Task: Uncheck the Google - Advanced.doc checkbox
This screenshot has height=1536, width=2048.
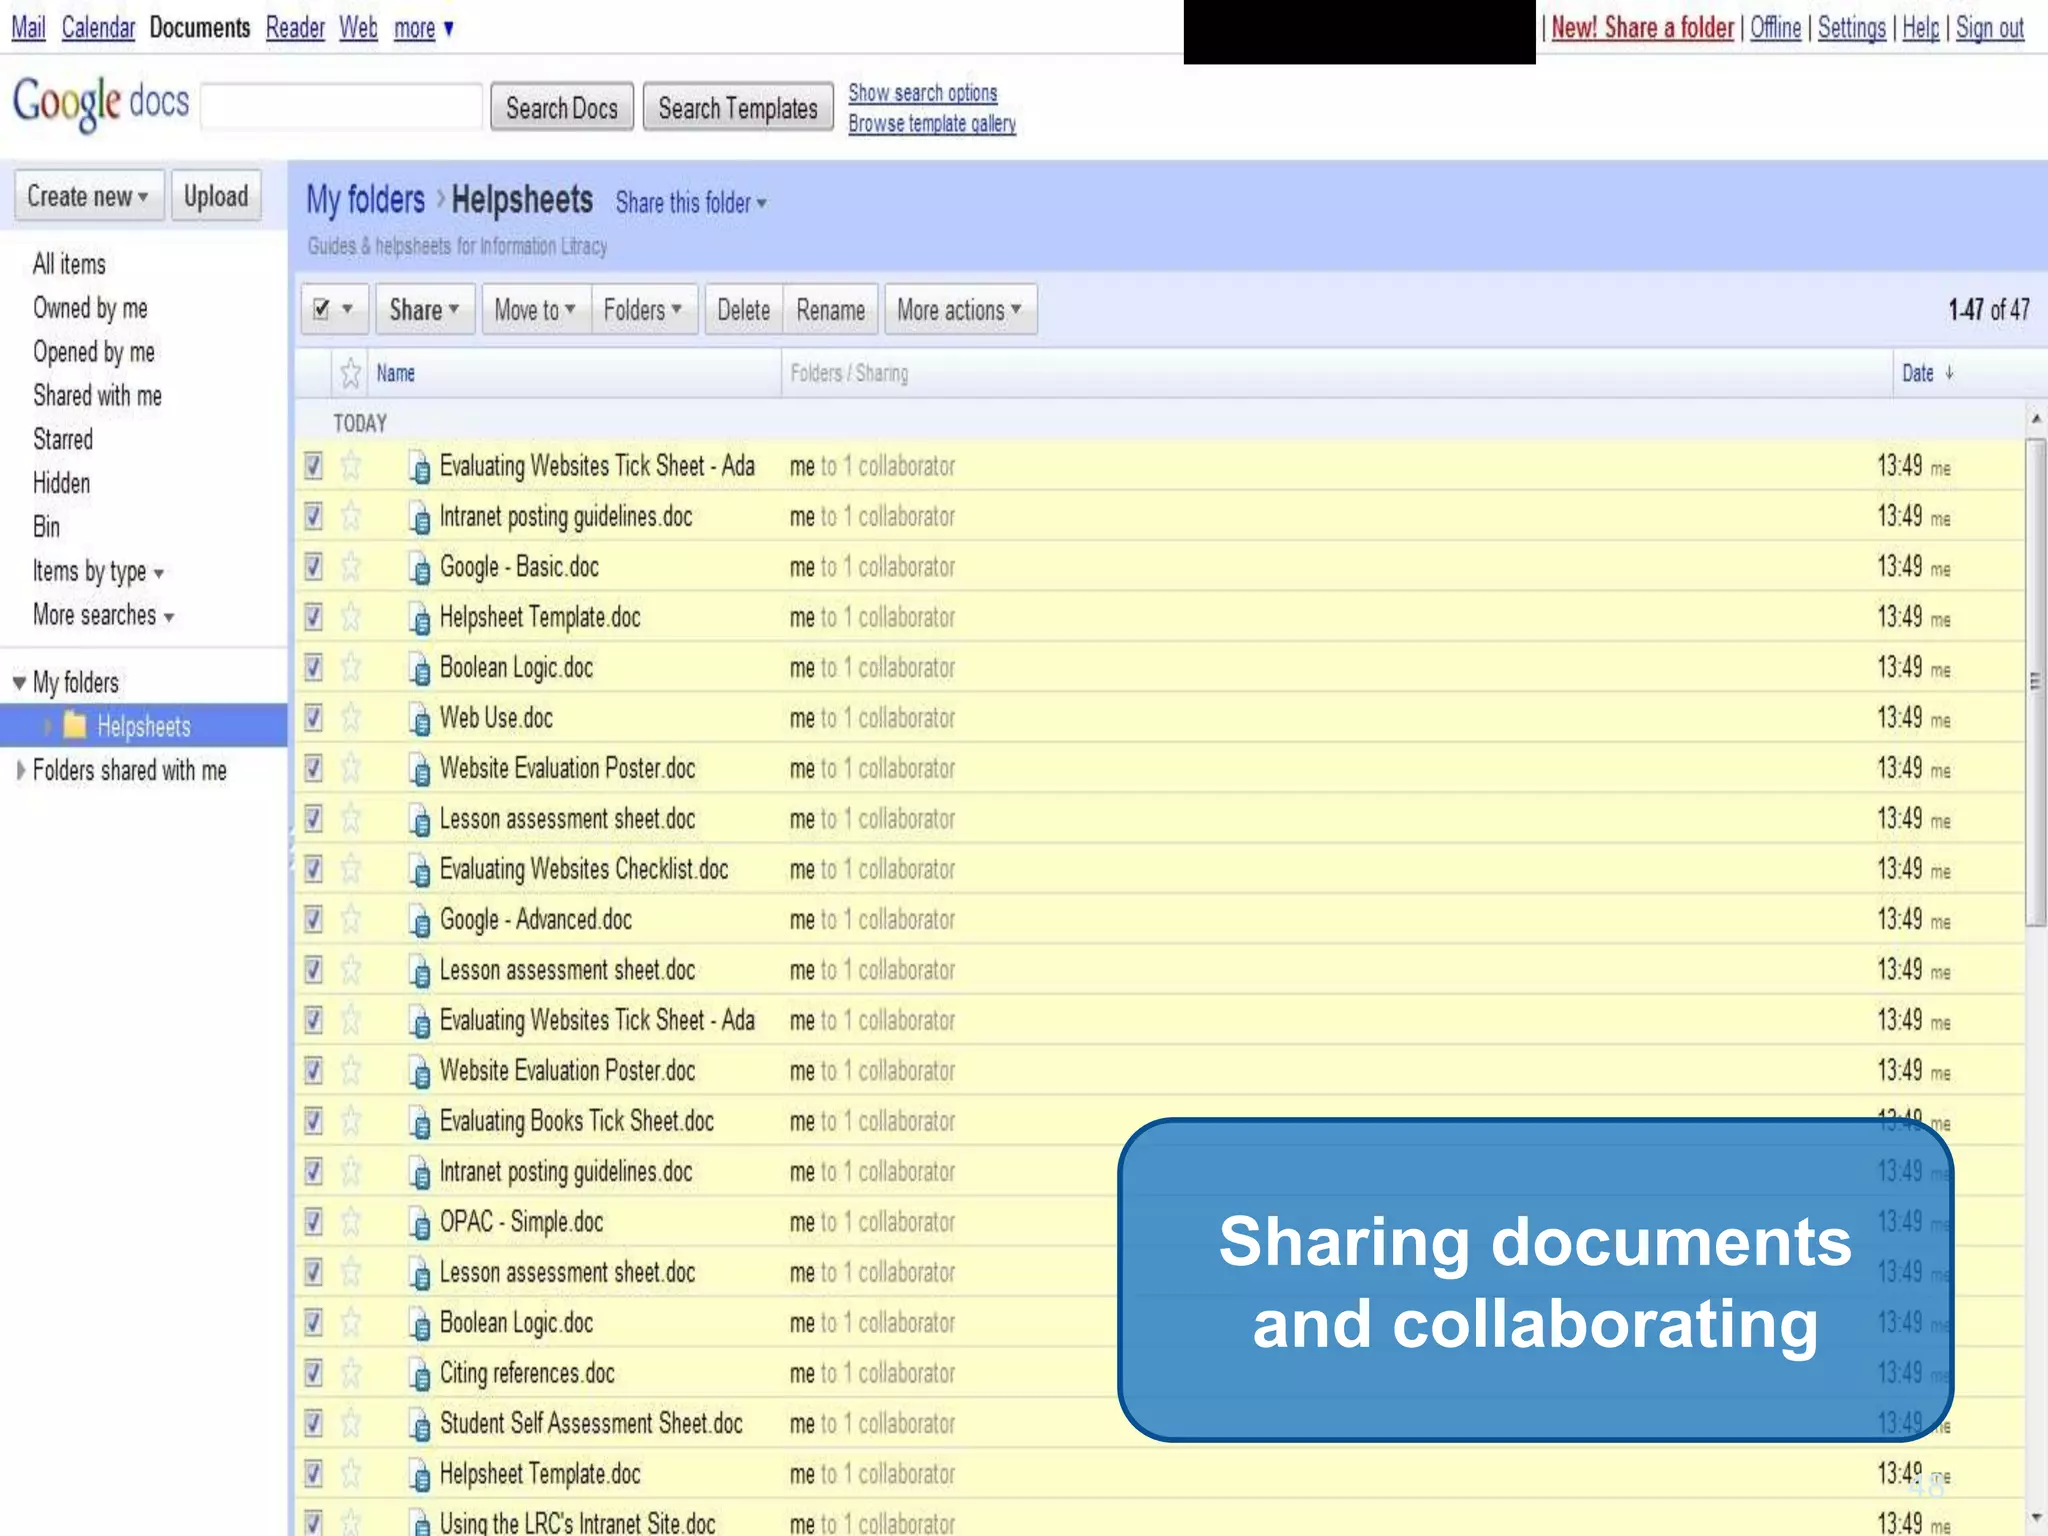Action: pyautogui.click(x=314, y=919)
